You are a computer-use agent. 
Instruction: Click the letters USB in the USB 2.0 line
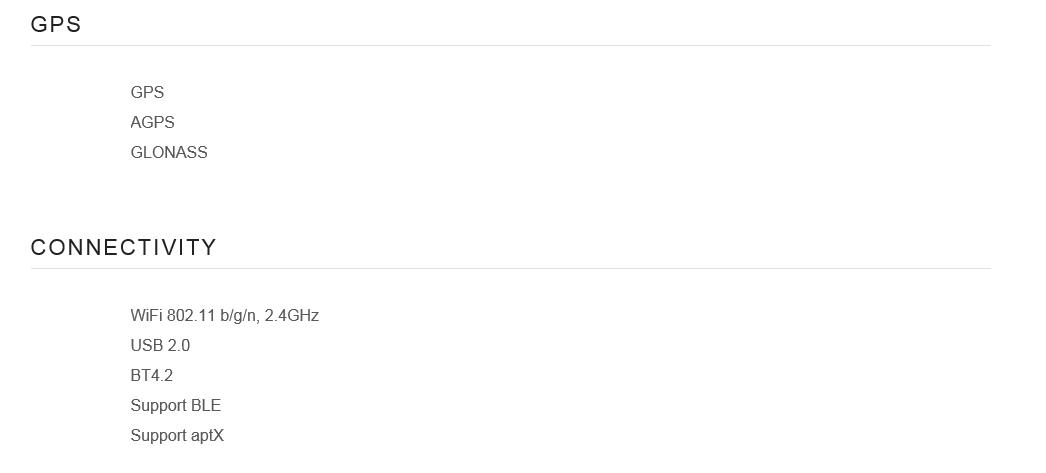pos(146,345)
